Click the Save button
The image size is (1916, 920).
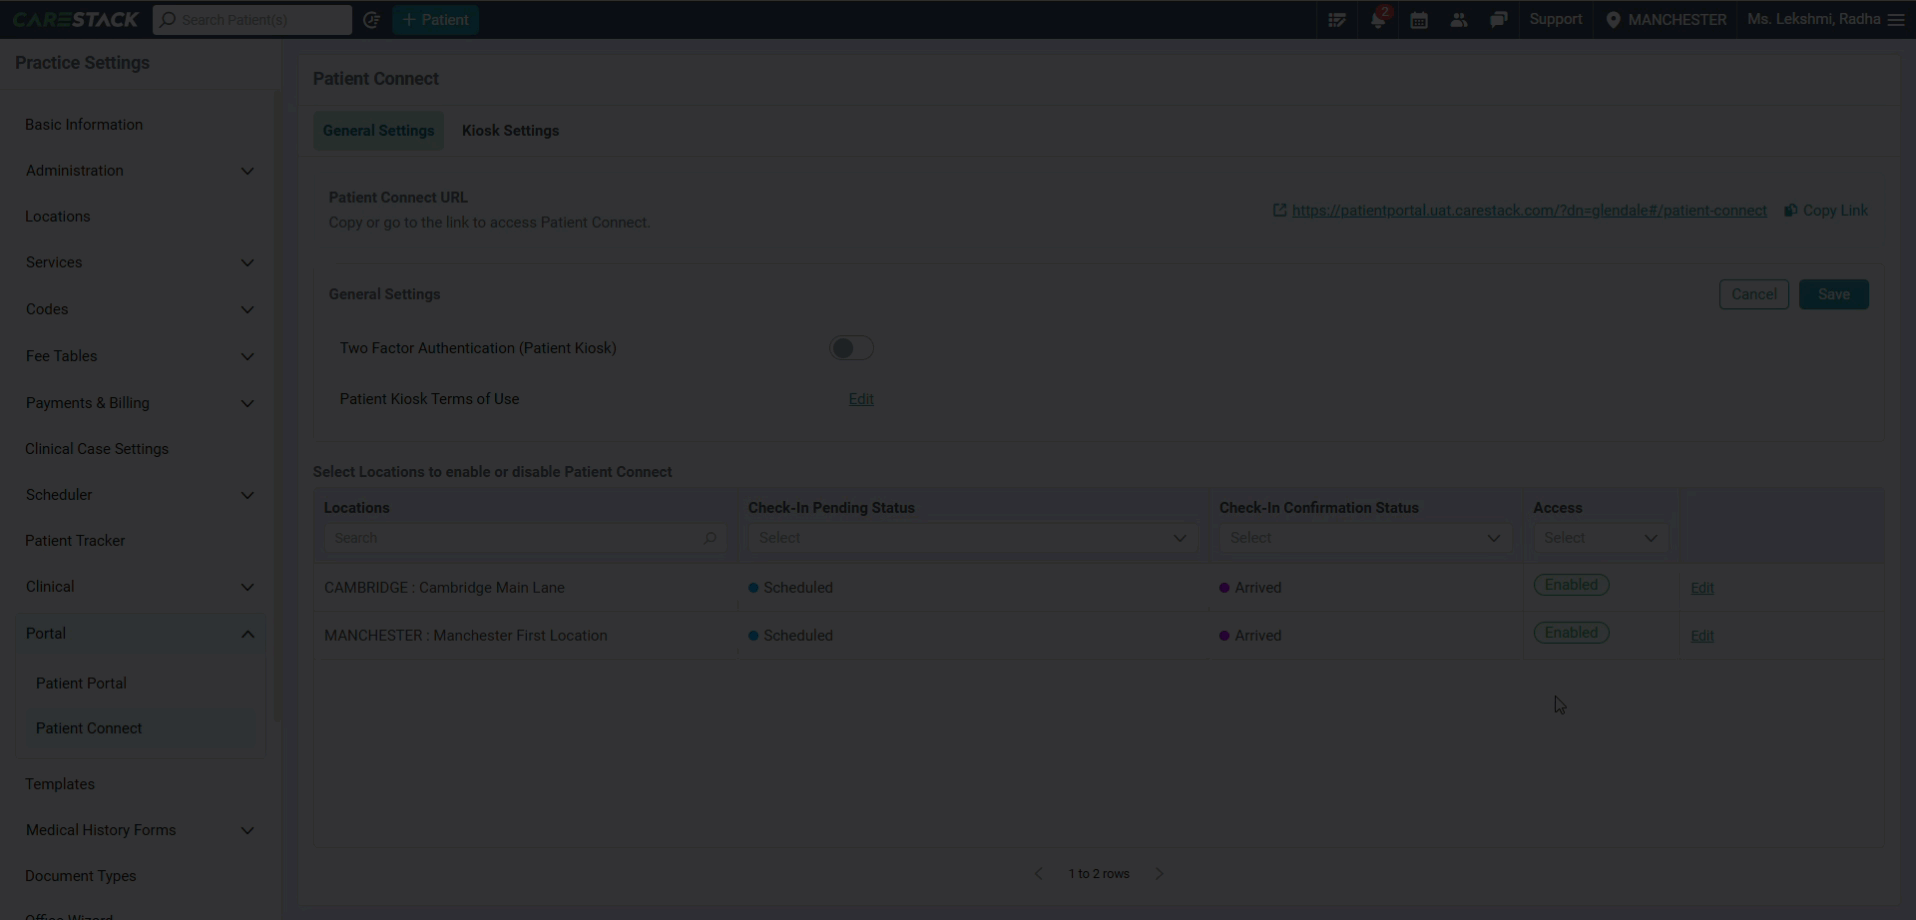coord(1833,295)
